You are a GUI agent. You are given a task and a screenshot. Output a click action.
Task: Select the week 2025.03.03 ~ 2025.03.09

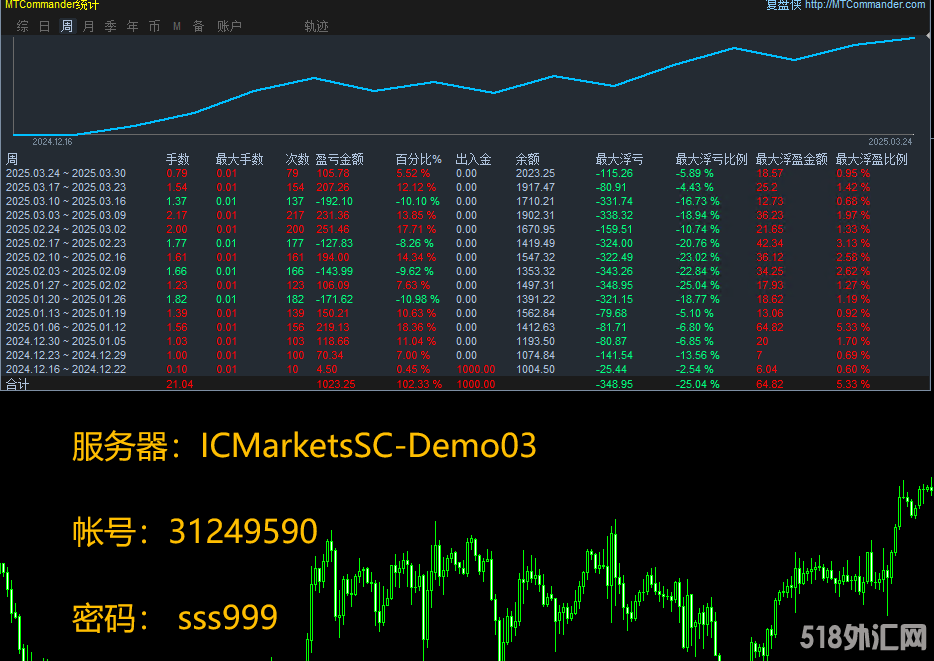465,215
